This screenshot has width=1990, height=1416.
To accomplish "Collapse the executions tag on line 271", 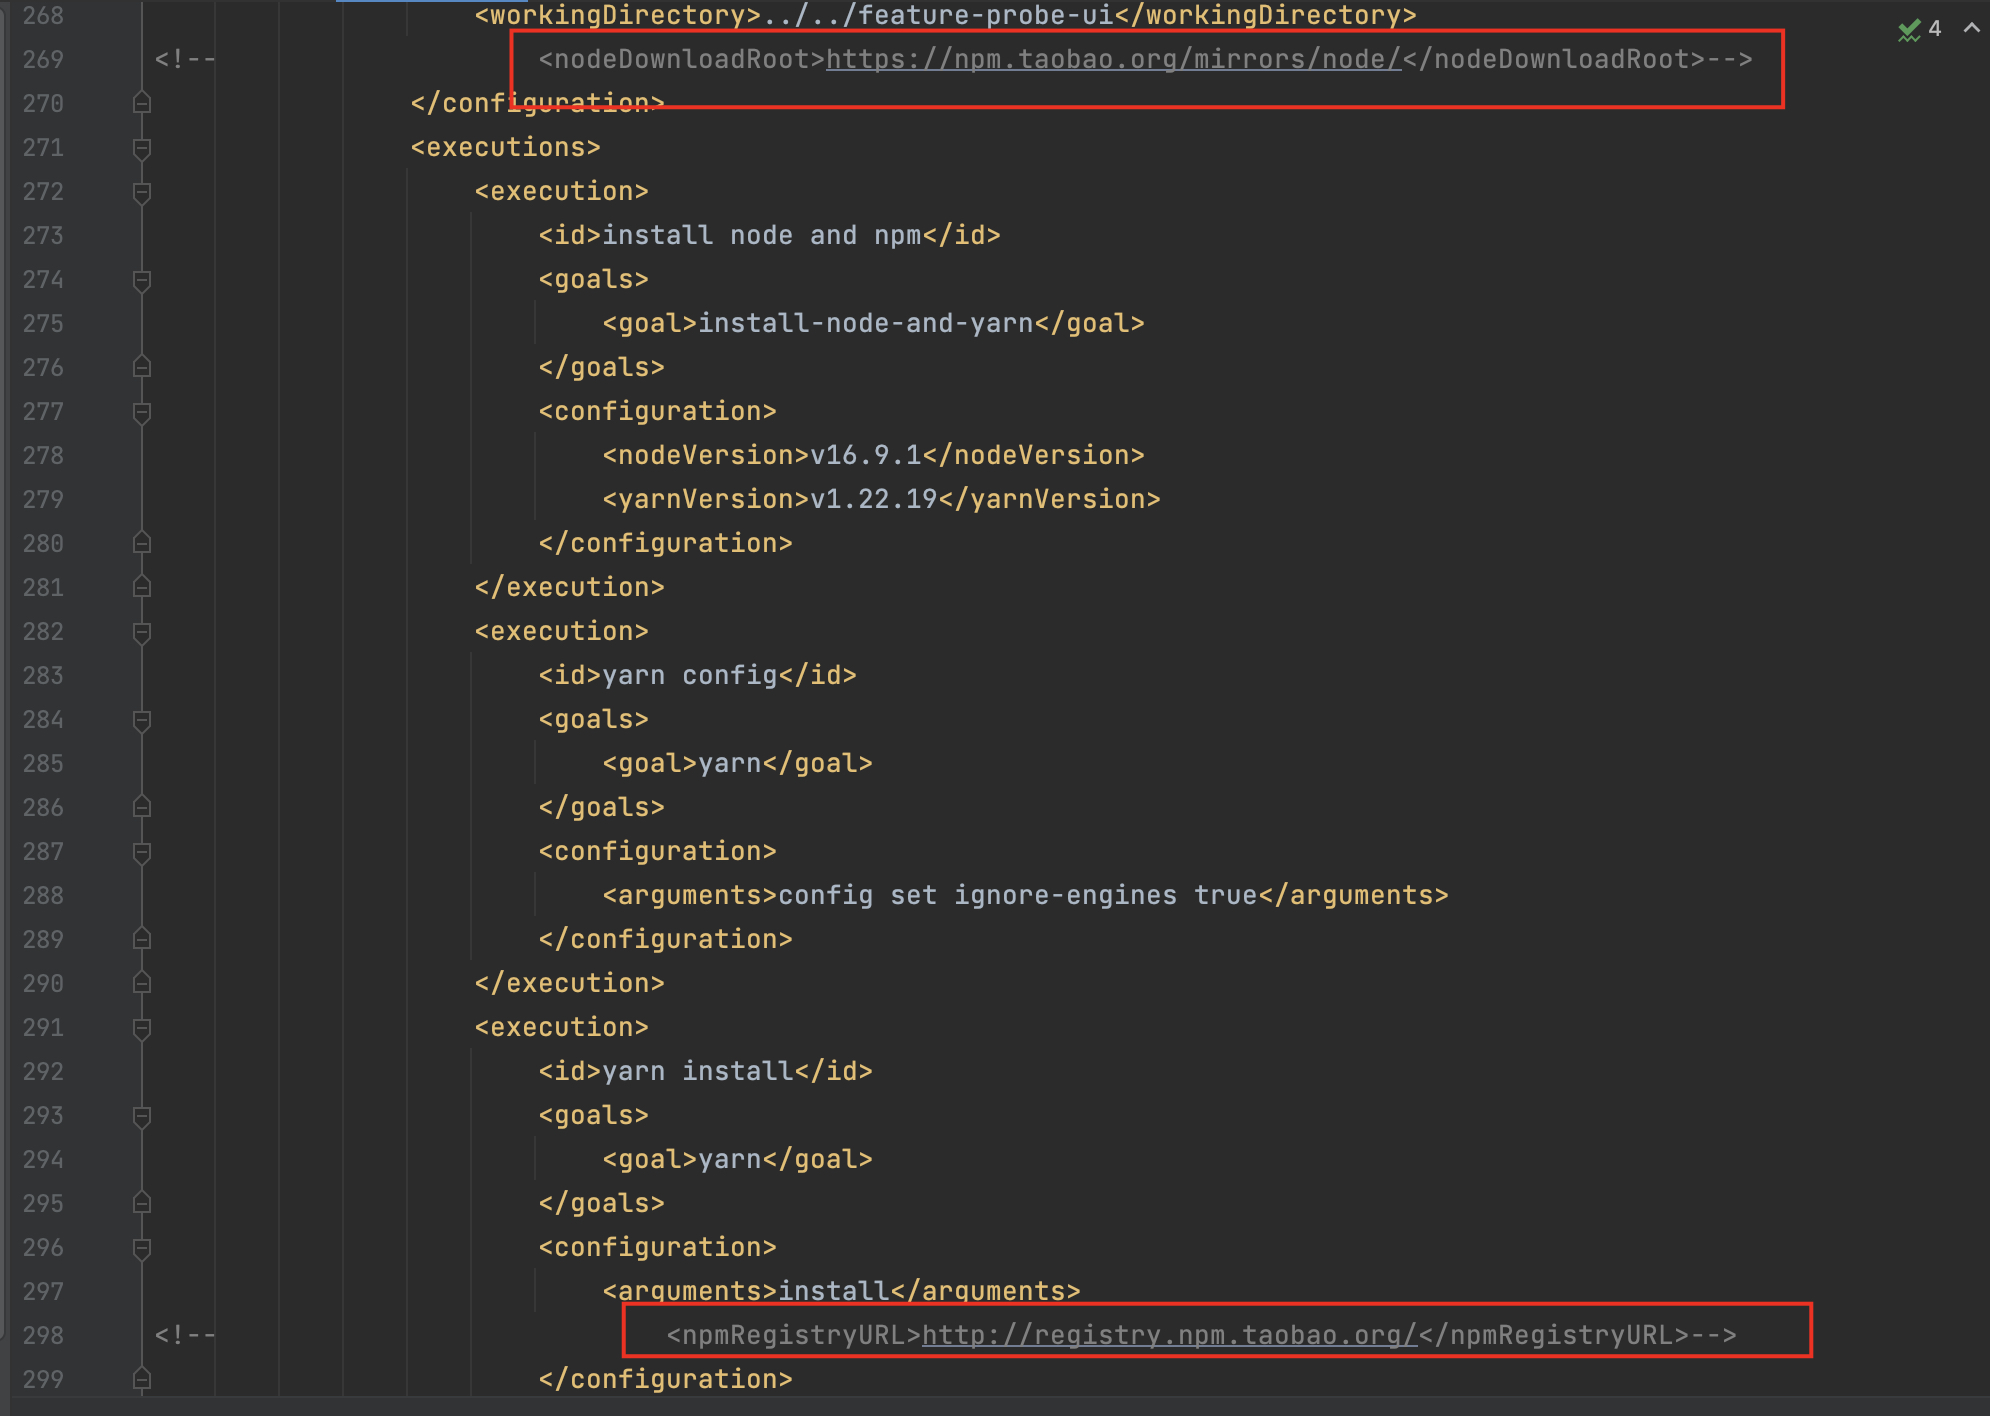I will pyautogui.click(x=142, y=148).
